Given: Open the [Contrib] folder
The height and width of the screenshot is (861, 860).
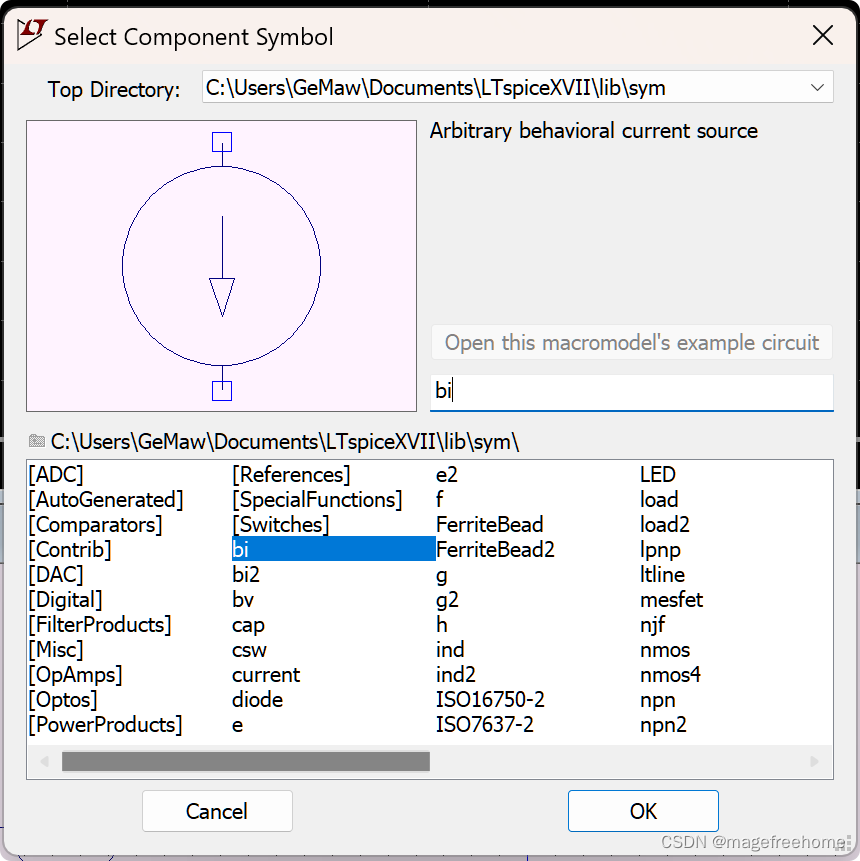Looking at the screenshot, I should 70,550.
